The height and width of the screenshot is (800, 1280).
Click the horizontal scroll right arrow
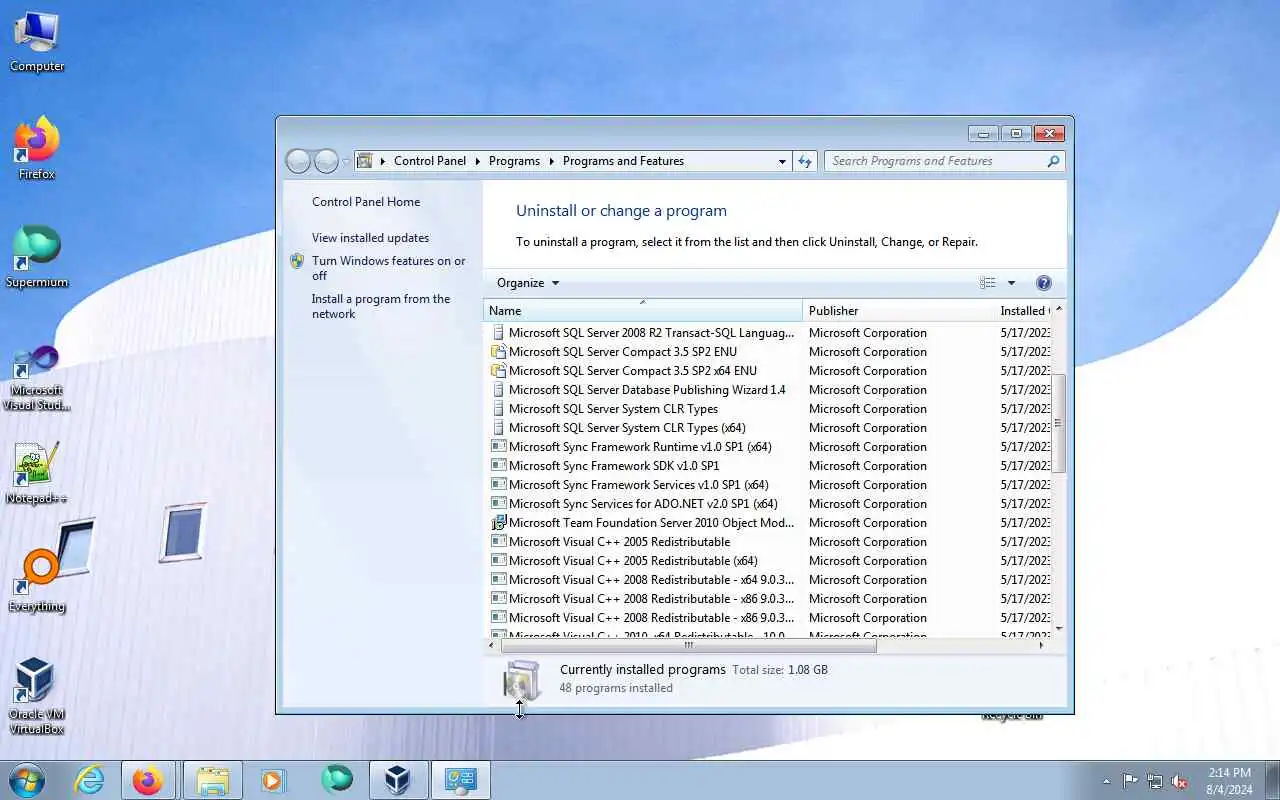(x=1042, y=645)
